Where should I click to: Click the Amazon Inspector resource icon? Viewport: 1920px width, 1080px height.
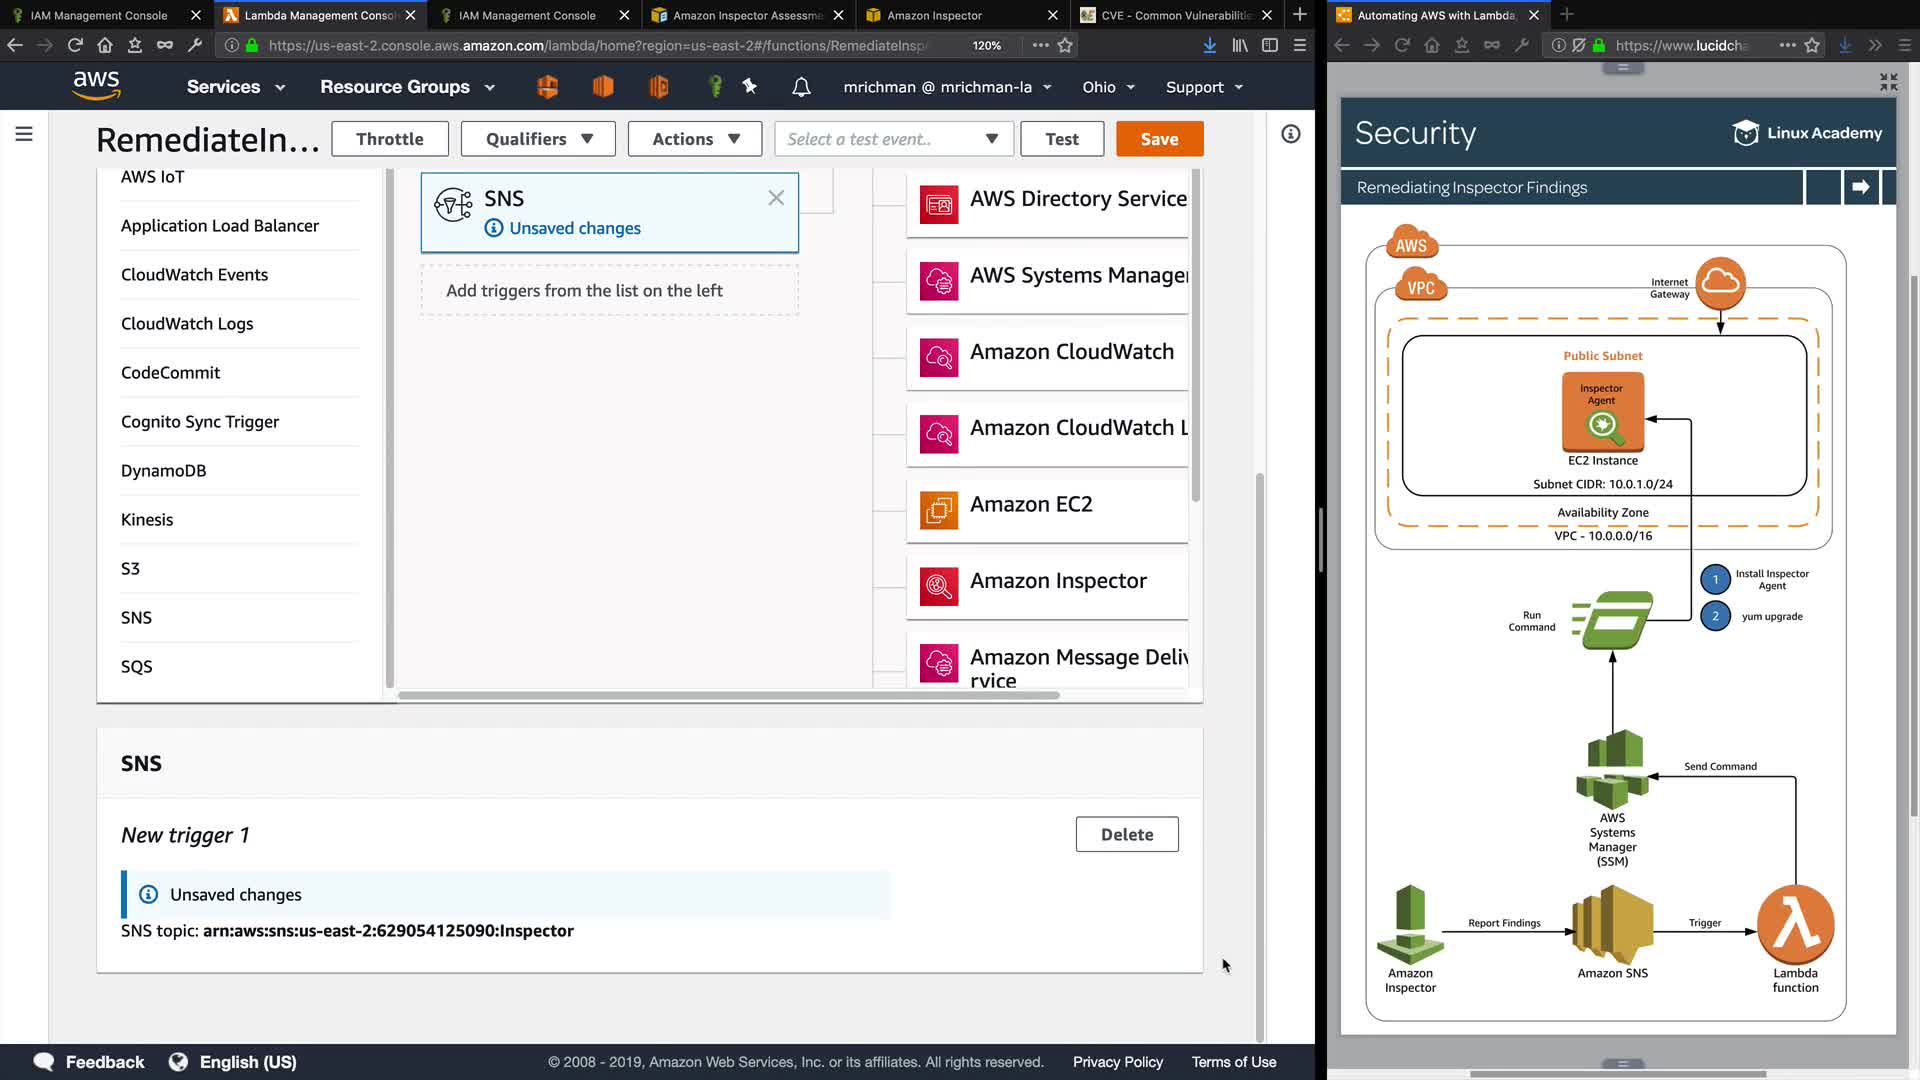[939, 587]
